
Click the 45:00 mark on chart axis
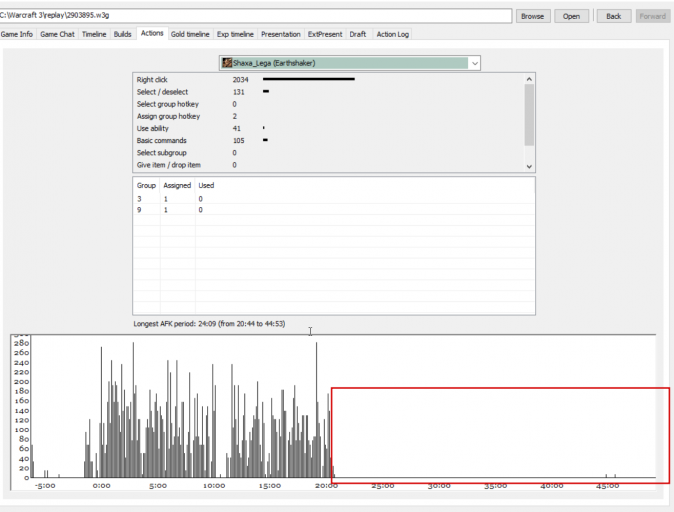tap(607, 486)
